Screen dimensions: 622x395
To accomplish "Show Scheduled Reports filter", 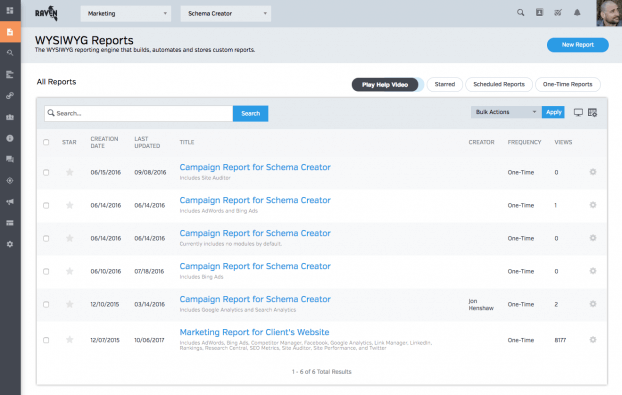I will click(499, 84).
